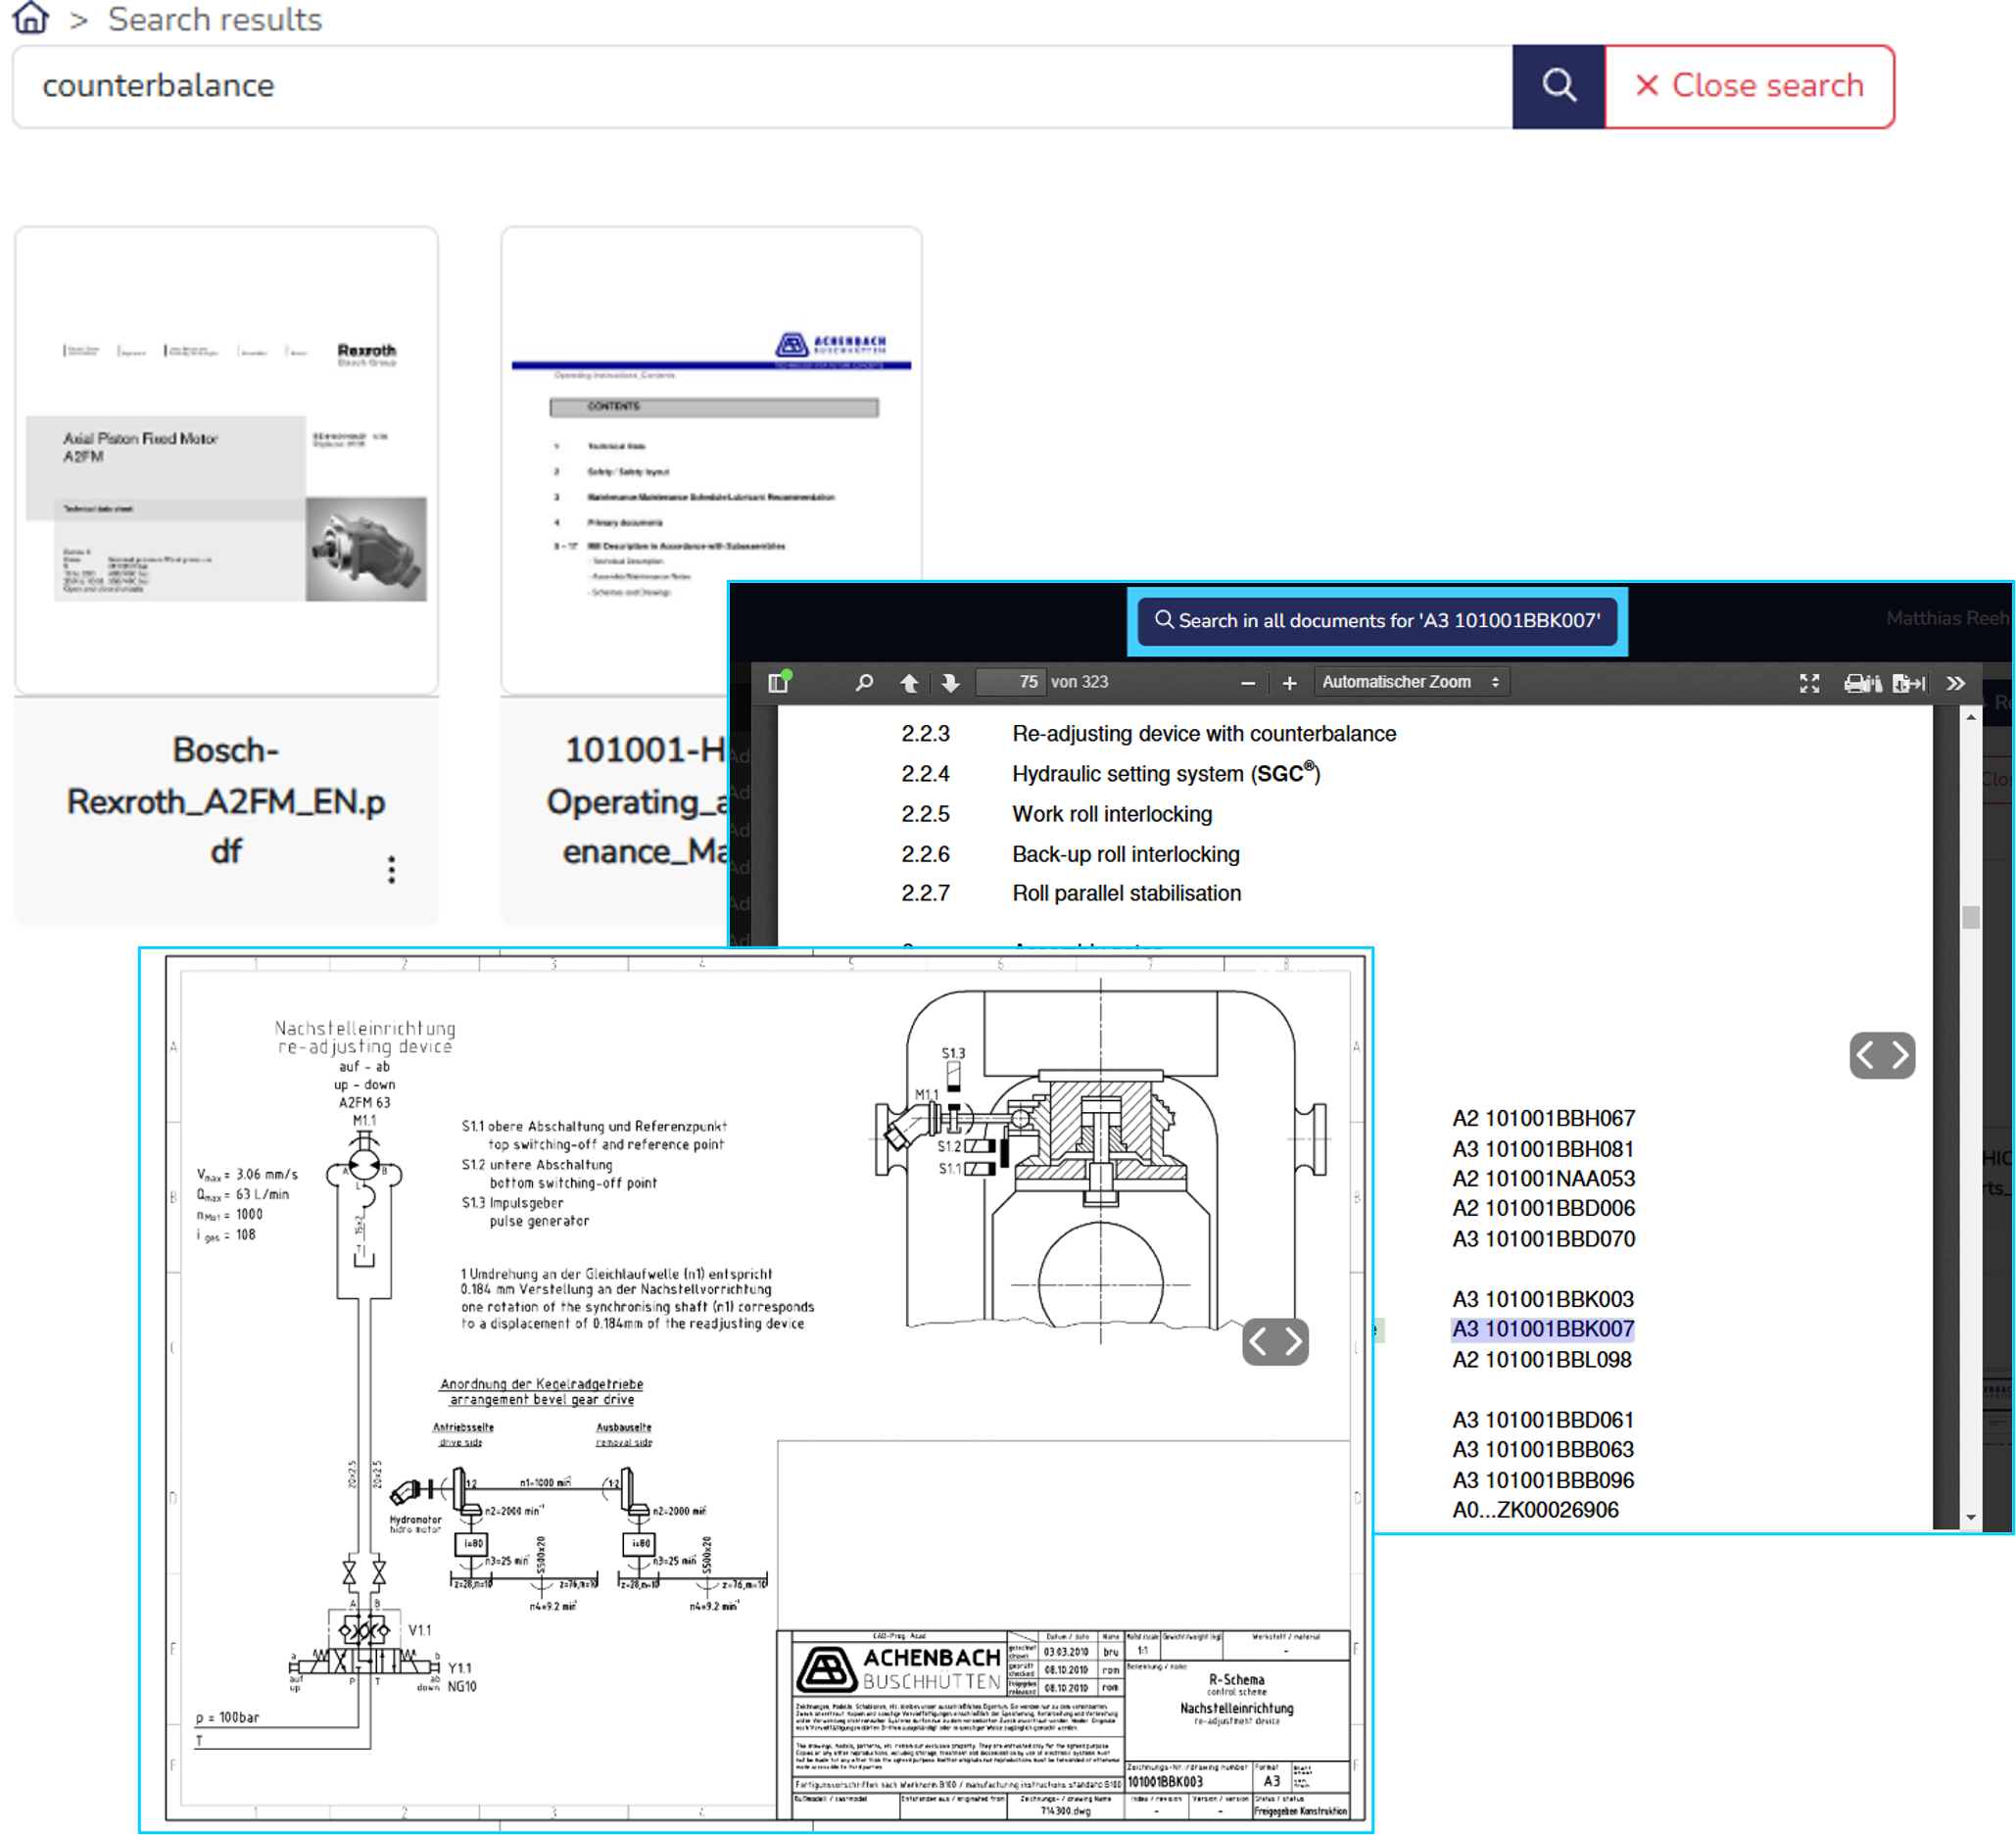Click the 'Search results' breadcrumb label
Screen dimensions: 2016x1835
(x=215, y=19)
